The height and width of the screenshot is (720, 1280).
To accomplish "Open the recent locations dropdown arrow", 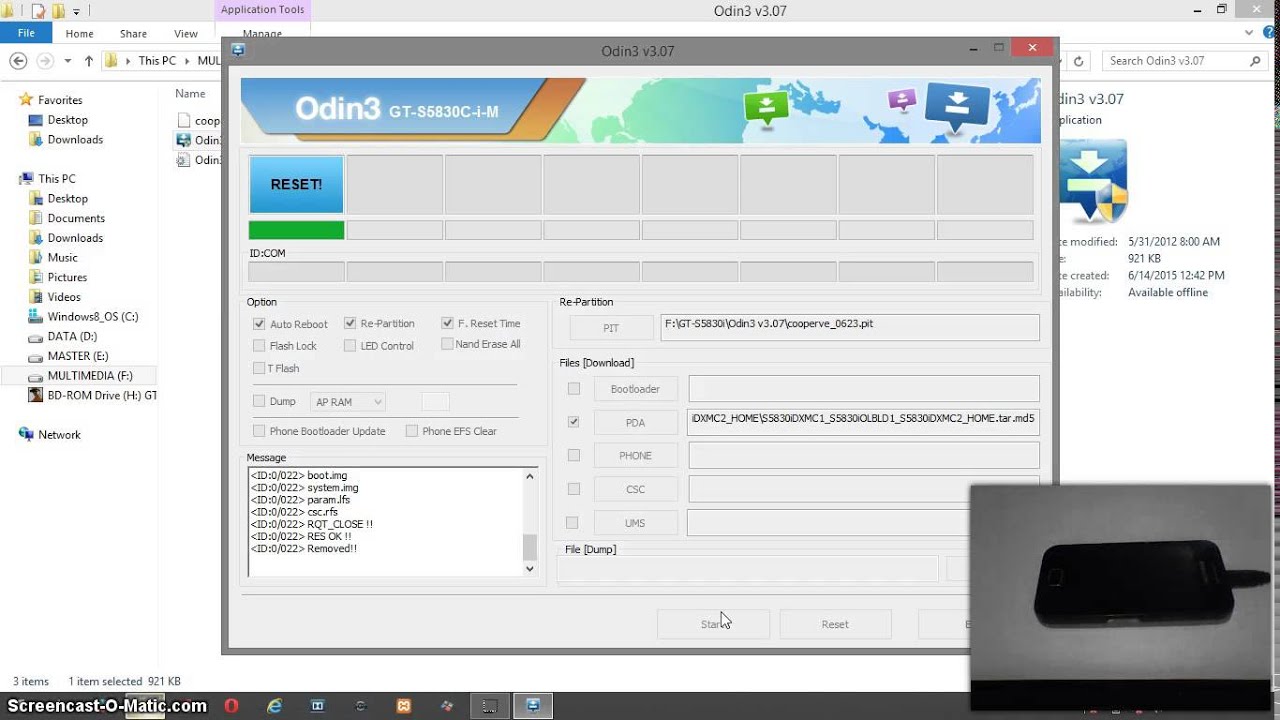I will [68, 61].
